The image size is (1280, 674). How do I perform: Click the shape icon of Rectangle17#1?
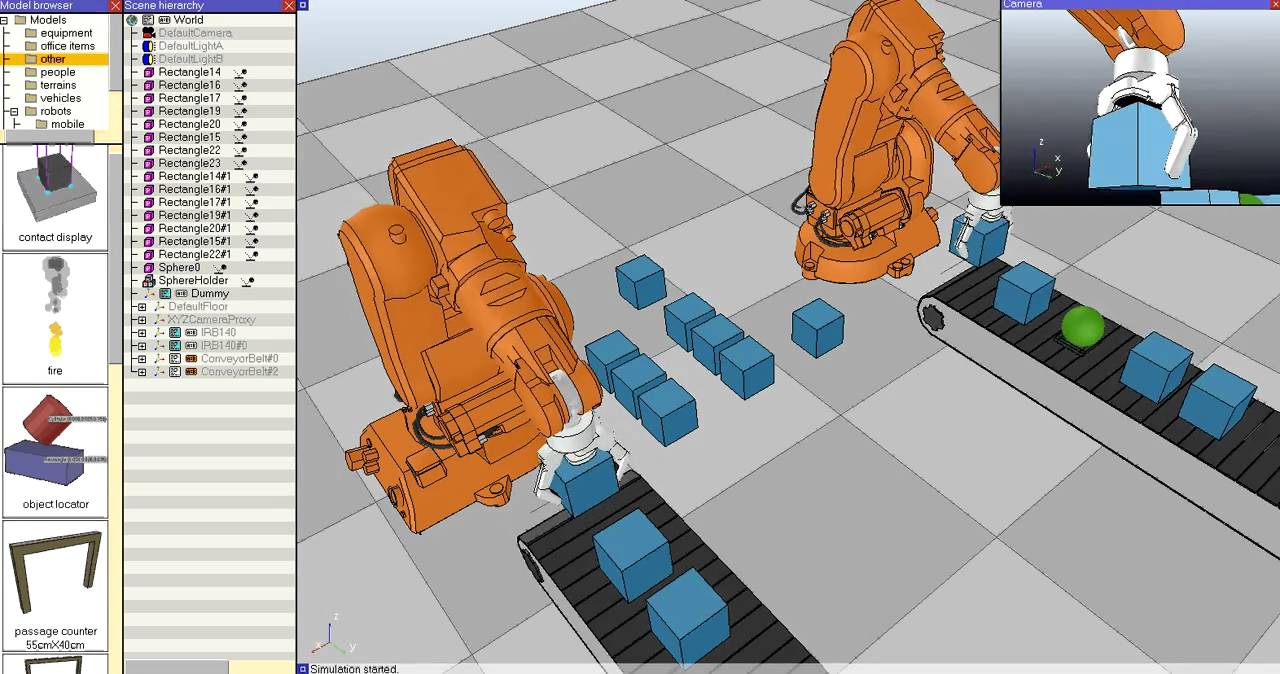(149, 202)
